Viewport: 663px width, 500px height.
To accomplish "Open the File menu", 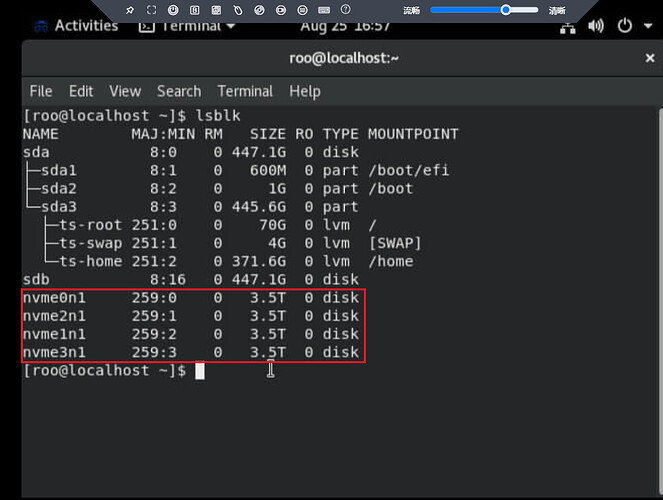I will coord(41,91).
